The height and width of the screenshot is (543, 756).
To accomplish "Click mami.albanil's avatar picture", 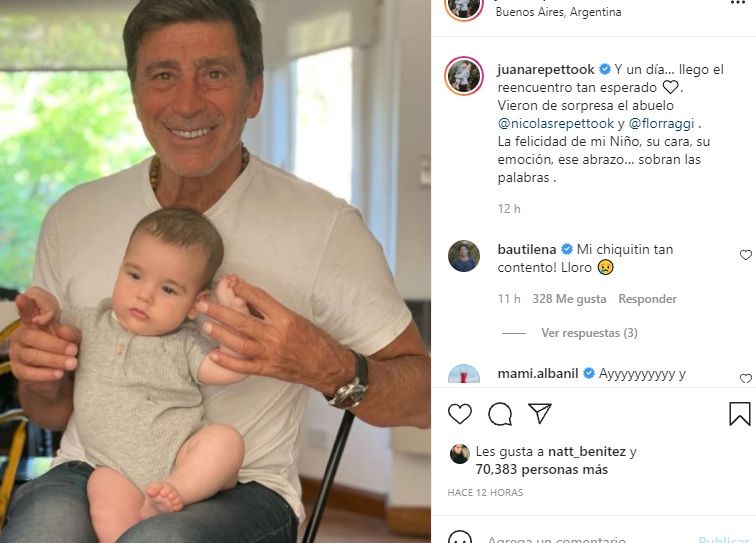I will point(464,376).
